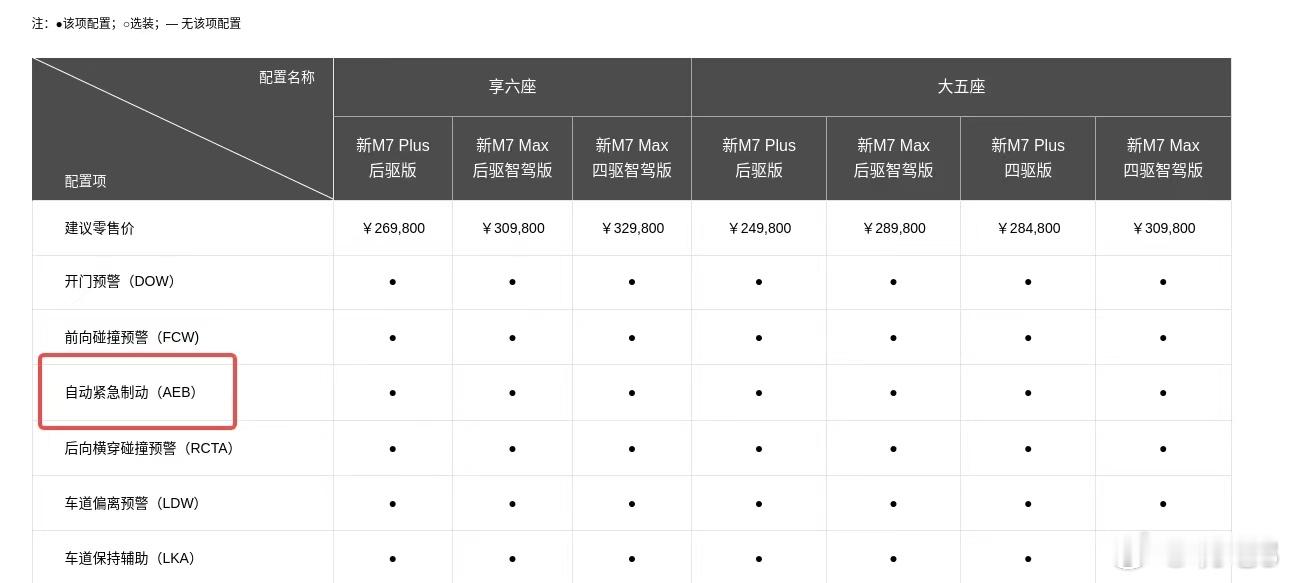Viewport: 1290px width, 583px height.
Task: Select the 配置项 corner label
Action: pos(85,181)
